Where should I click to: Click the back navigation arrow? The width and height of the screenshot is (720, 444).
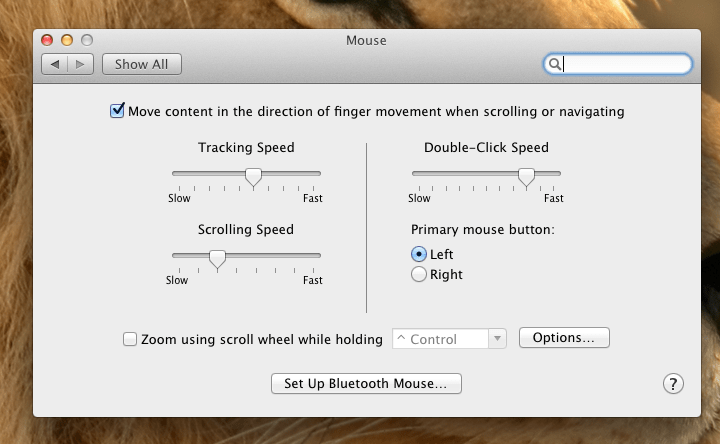click(x=55, y=64)
